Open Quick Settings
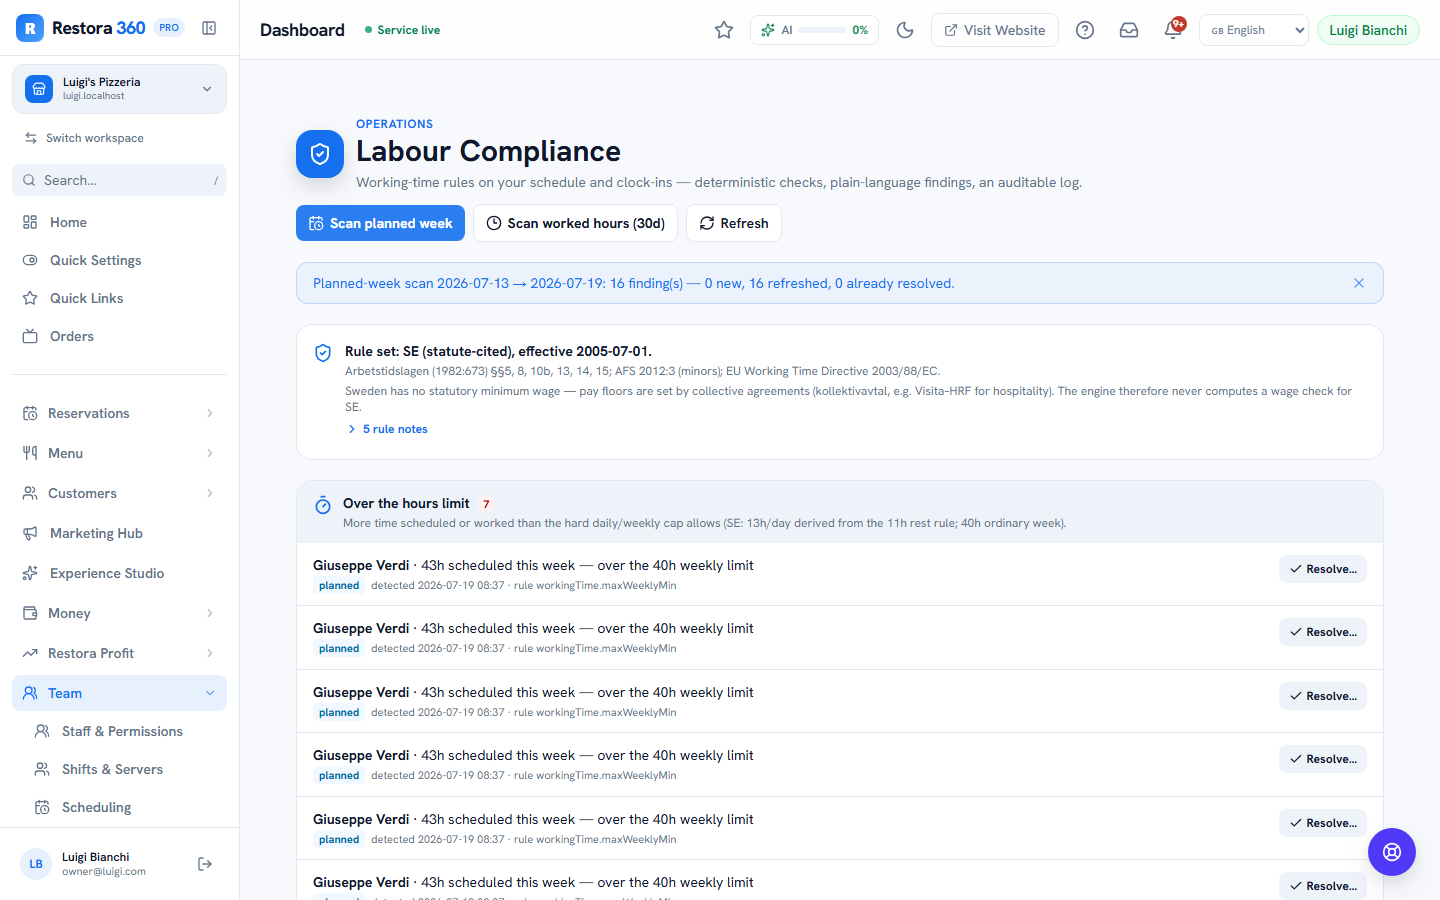The width and height of the screenshot is (1440, 900). pos(119,260)
